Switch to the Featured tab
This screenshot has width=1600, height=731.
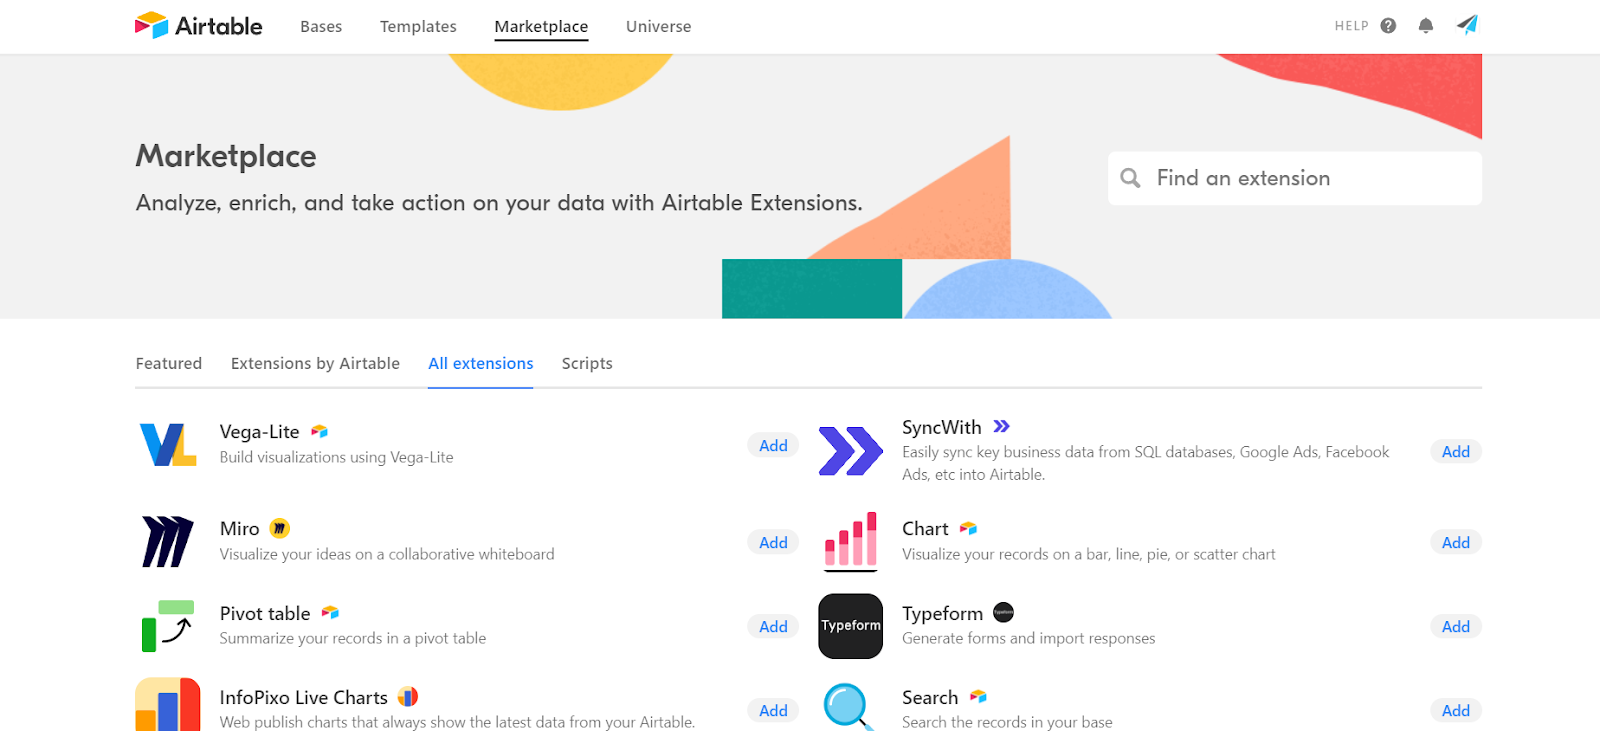coord(169,363)
